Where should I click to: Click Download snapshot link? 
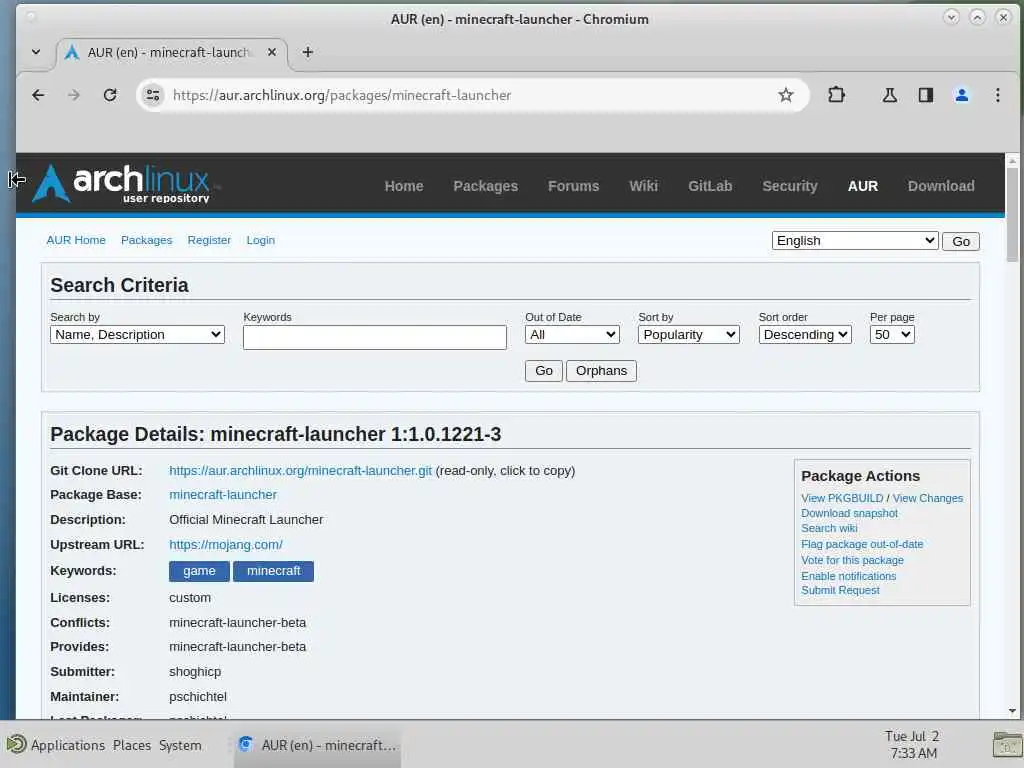pos(849,513)
